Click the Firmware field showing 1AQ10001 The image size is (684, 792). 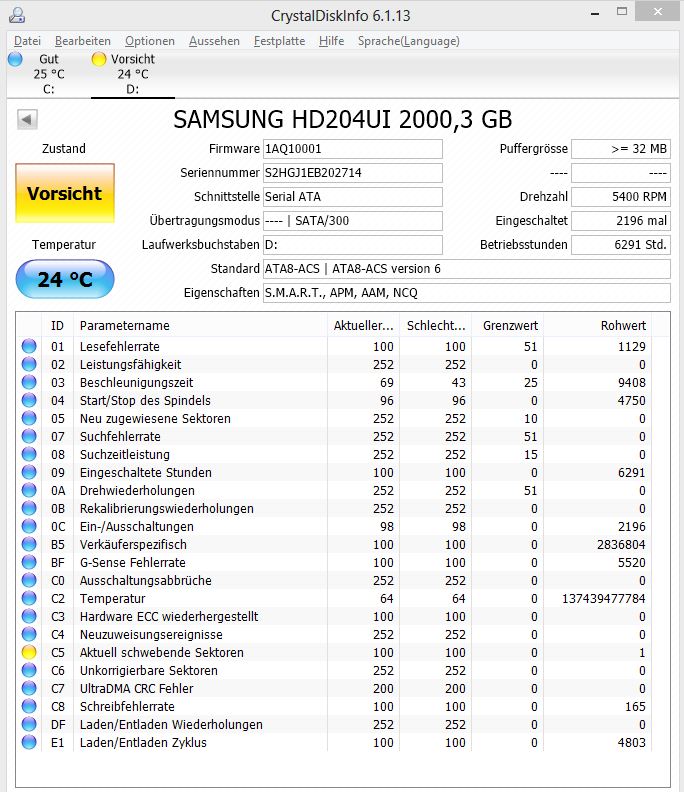353,148
